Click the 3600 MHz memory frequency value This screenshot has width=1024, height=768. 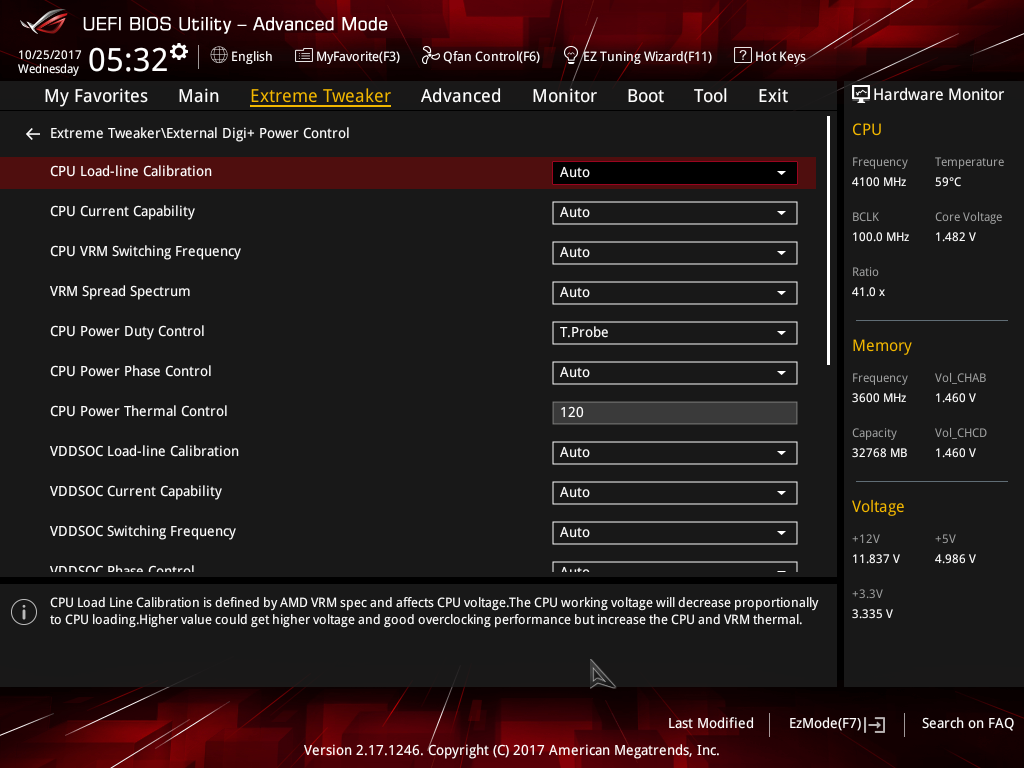coord(879,398)
